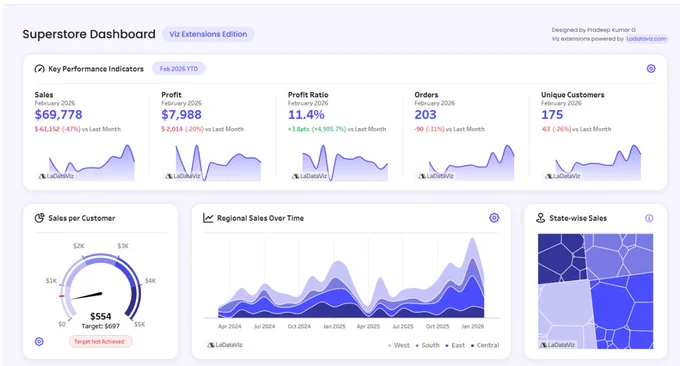This screenshot has height=366, width=680.
Task: Click the Apr 2024 axis label
Action: coord(229,326)
